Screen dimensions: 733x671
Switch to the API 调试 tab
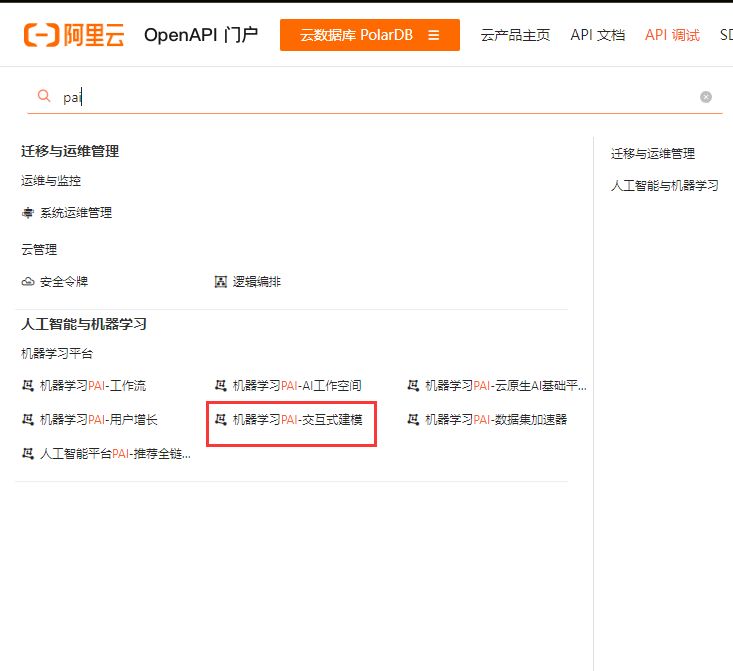click(672, 35)
